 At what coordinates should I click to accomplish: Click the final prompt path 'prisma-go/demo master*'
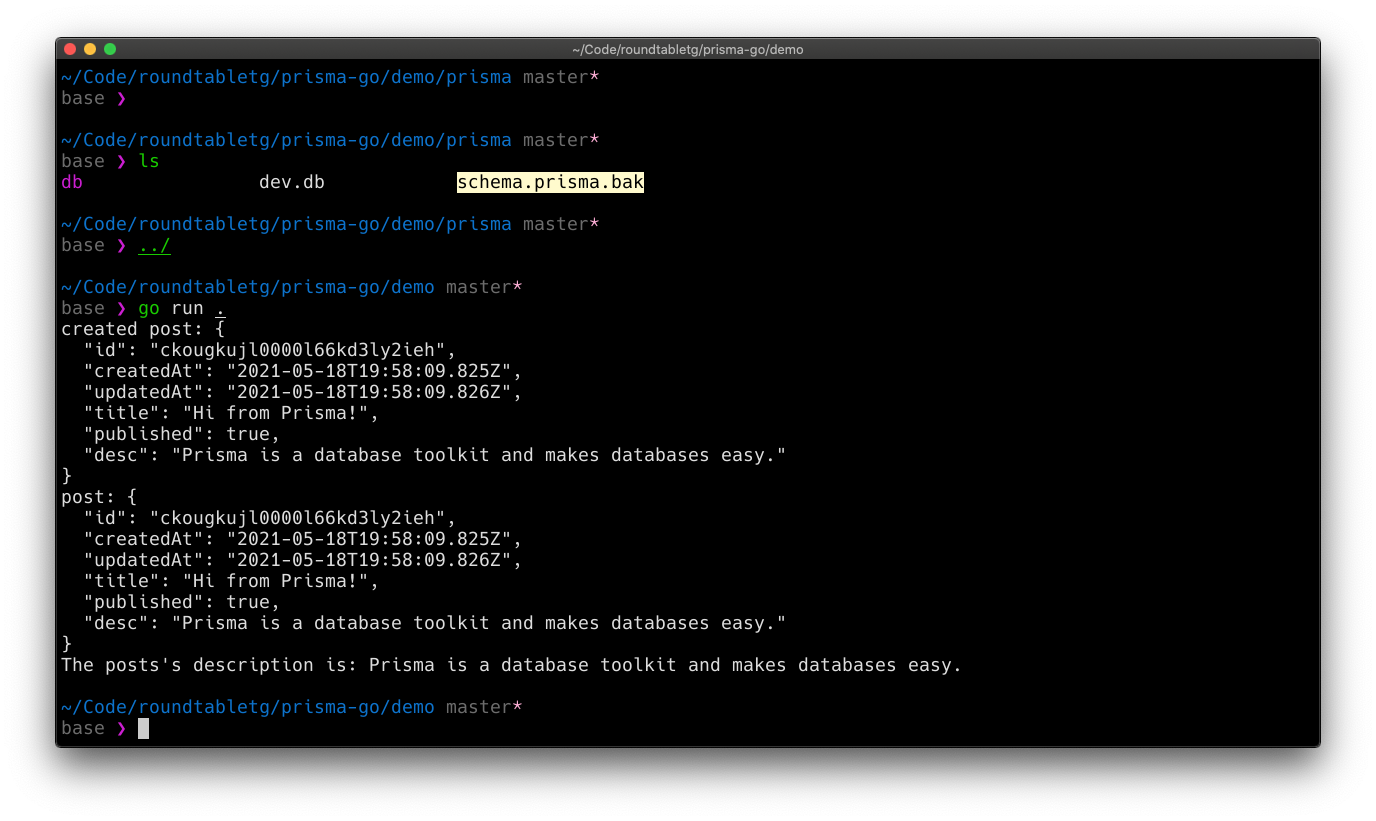tap(292, 707)
